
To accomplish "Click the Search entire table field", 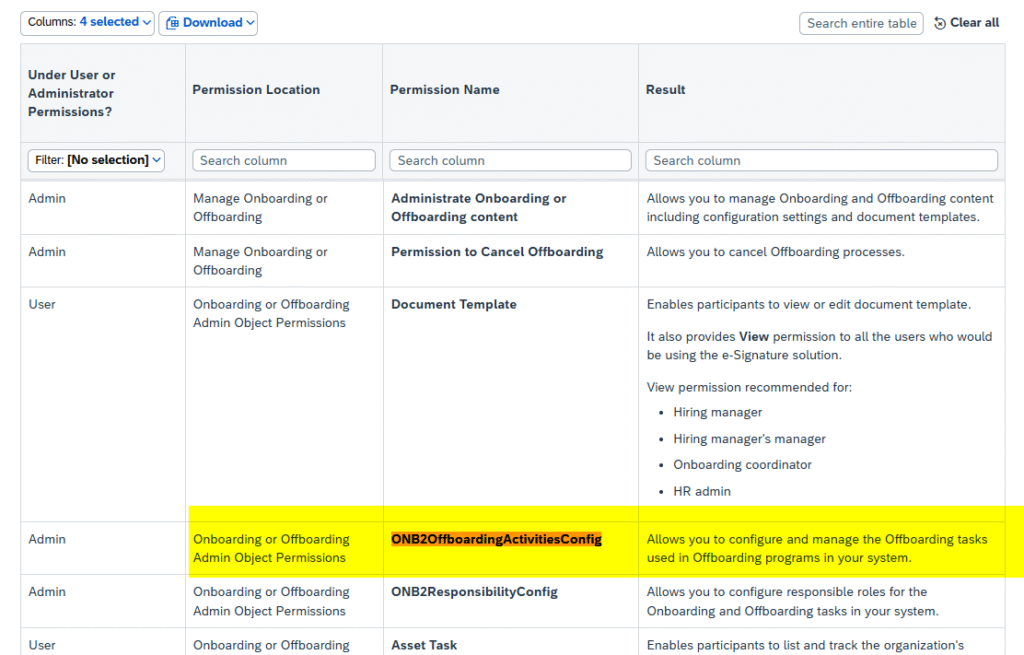I will [861, 23].
